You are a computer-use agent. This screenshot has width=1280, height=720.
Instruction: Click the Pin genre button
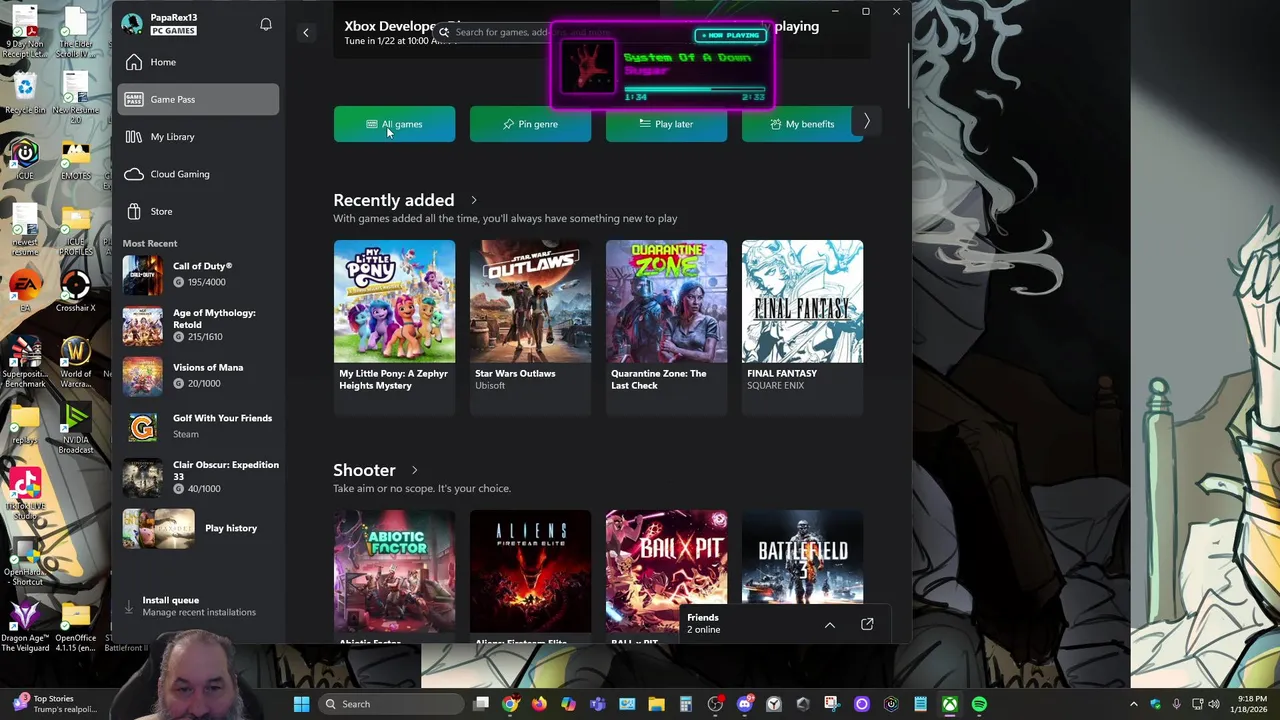coord(530,124)
